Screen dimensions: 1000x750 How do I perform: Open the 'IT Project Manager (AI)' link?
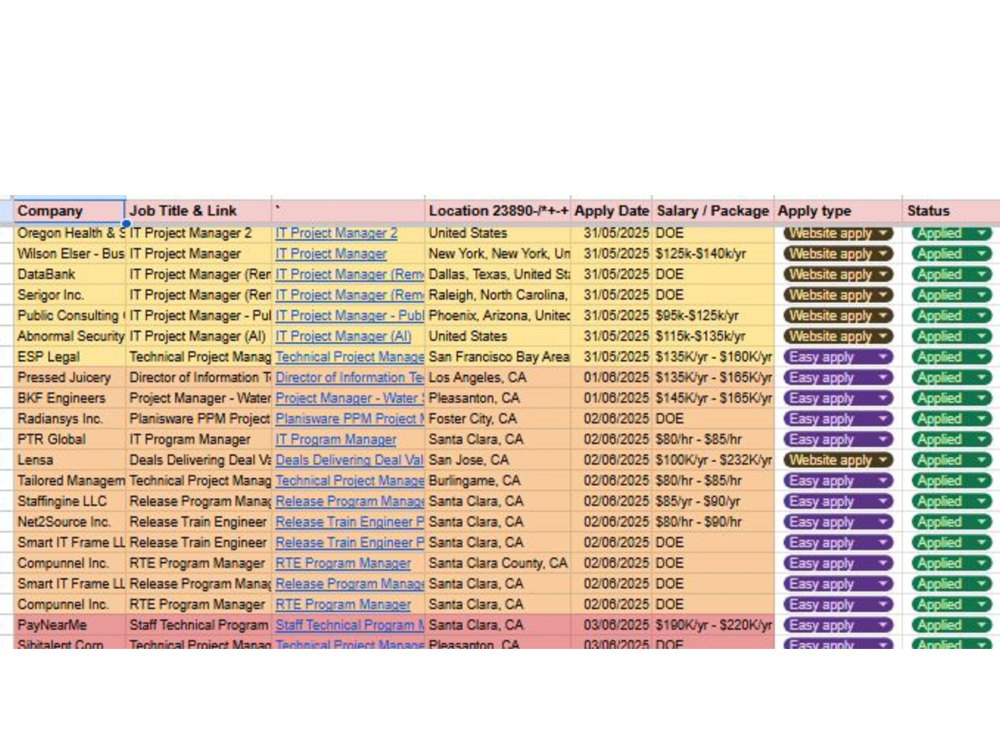(343, 336)
